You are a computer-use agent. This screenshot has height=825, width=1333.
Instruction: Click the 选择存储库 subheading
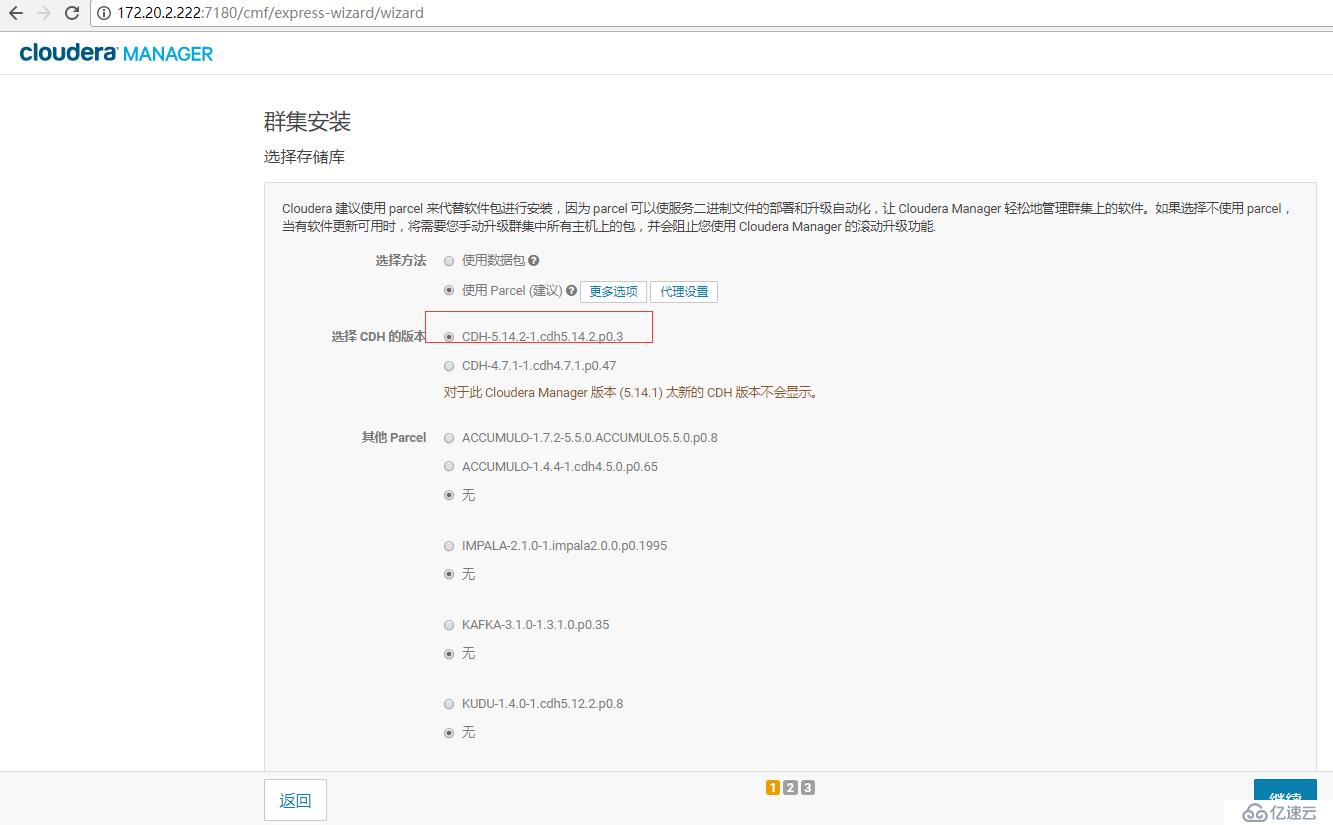(x=304, y=157)
